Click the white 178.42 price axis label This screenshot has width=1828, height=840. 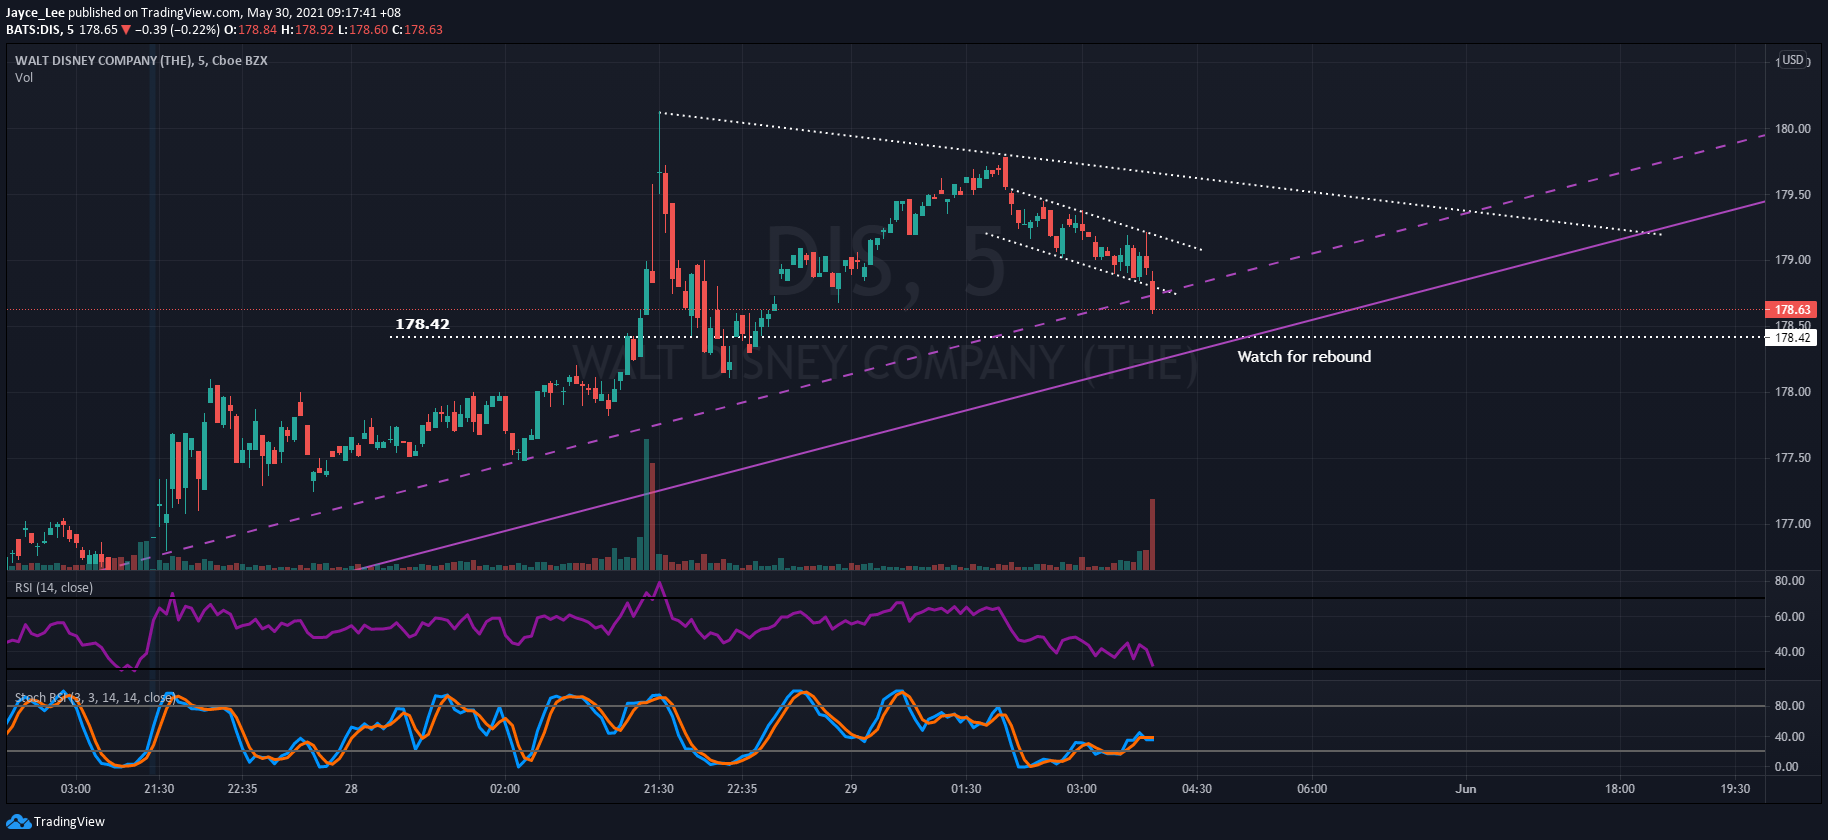[1792, 338]
